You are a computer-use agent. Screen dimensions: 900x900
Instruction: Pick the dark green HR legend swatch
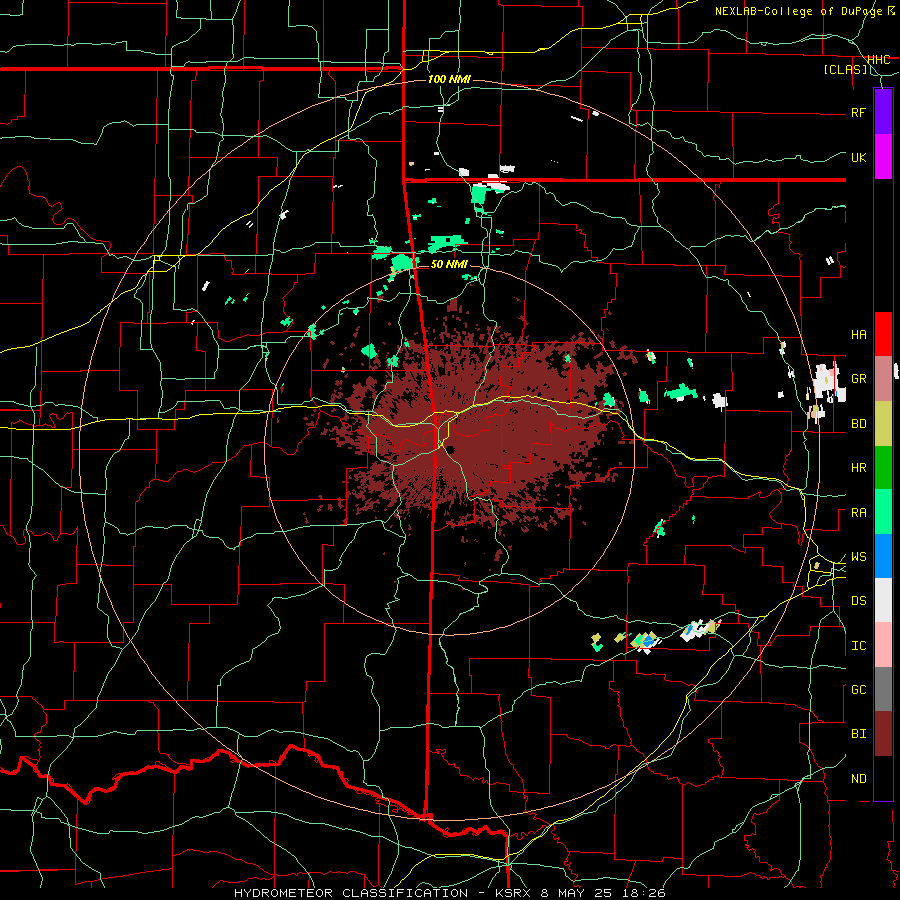pyautogui.click(x=883, y=467)
